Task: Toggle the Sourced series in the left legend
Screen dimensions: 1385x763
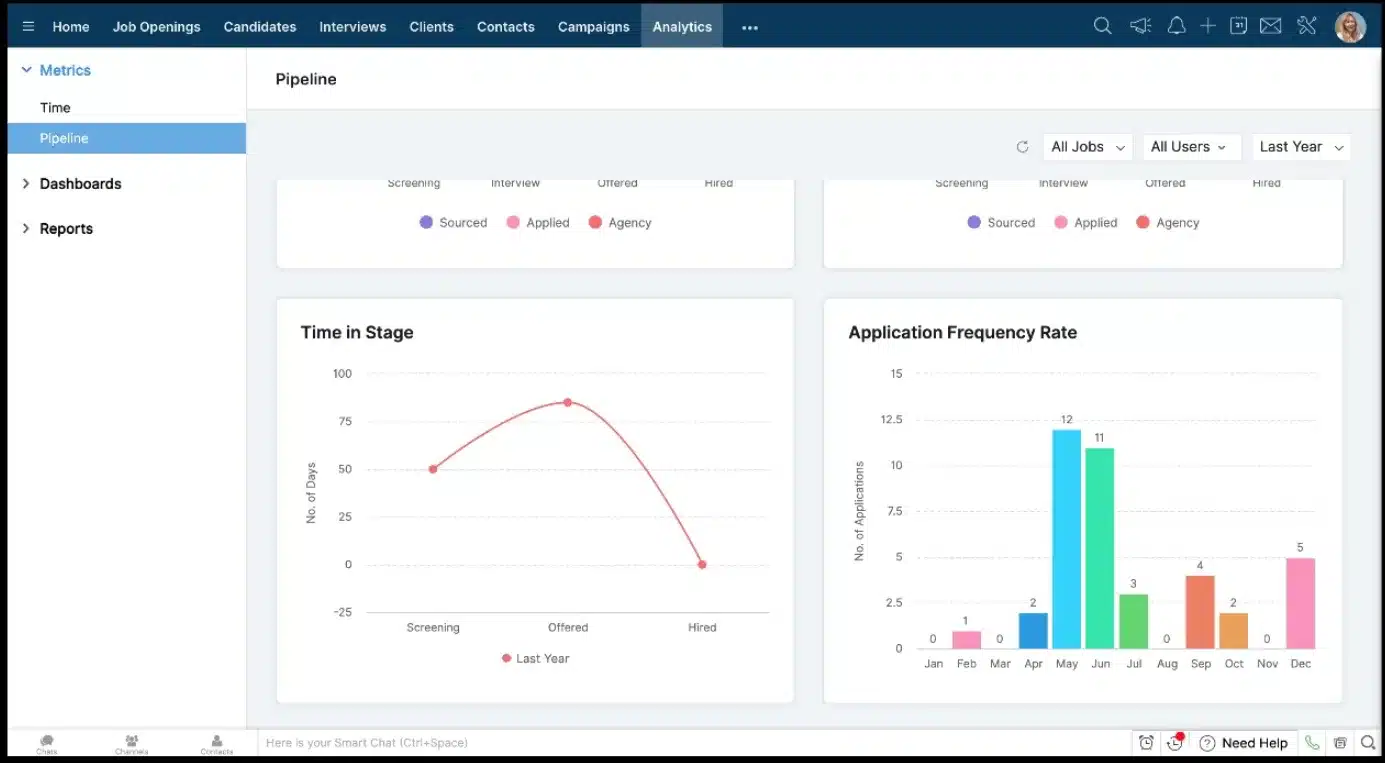Action: (453, 222)
